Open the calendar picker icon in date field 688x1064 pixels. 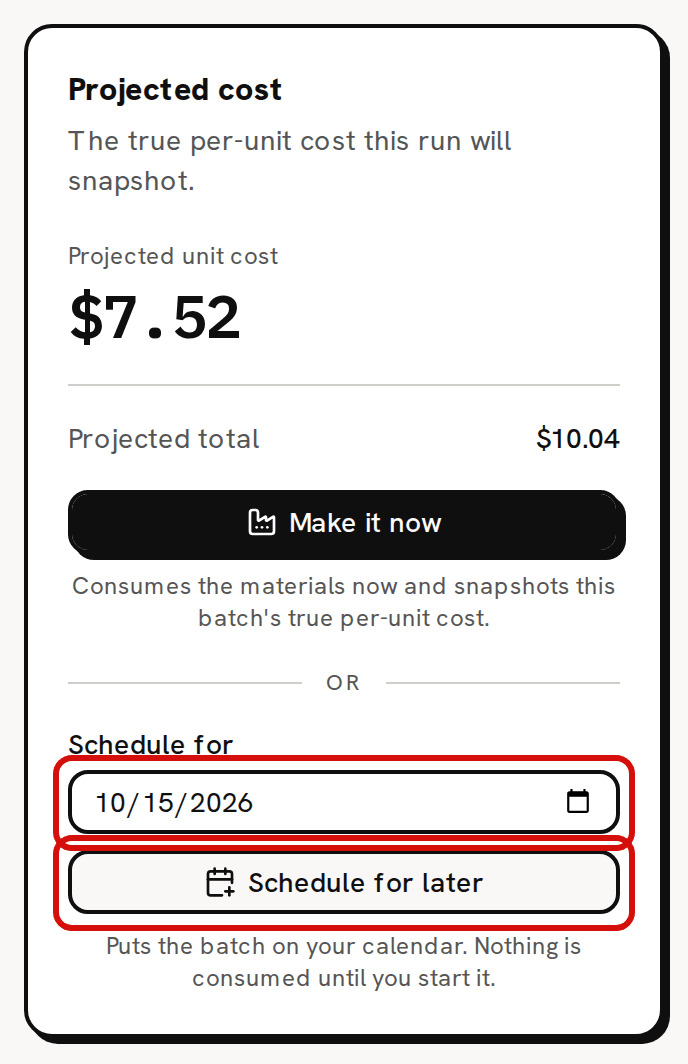(x=578, y=801)
